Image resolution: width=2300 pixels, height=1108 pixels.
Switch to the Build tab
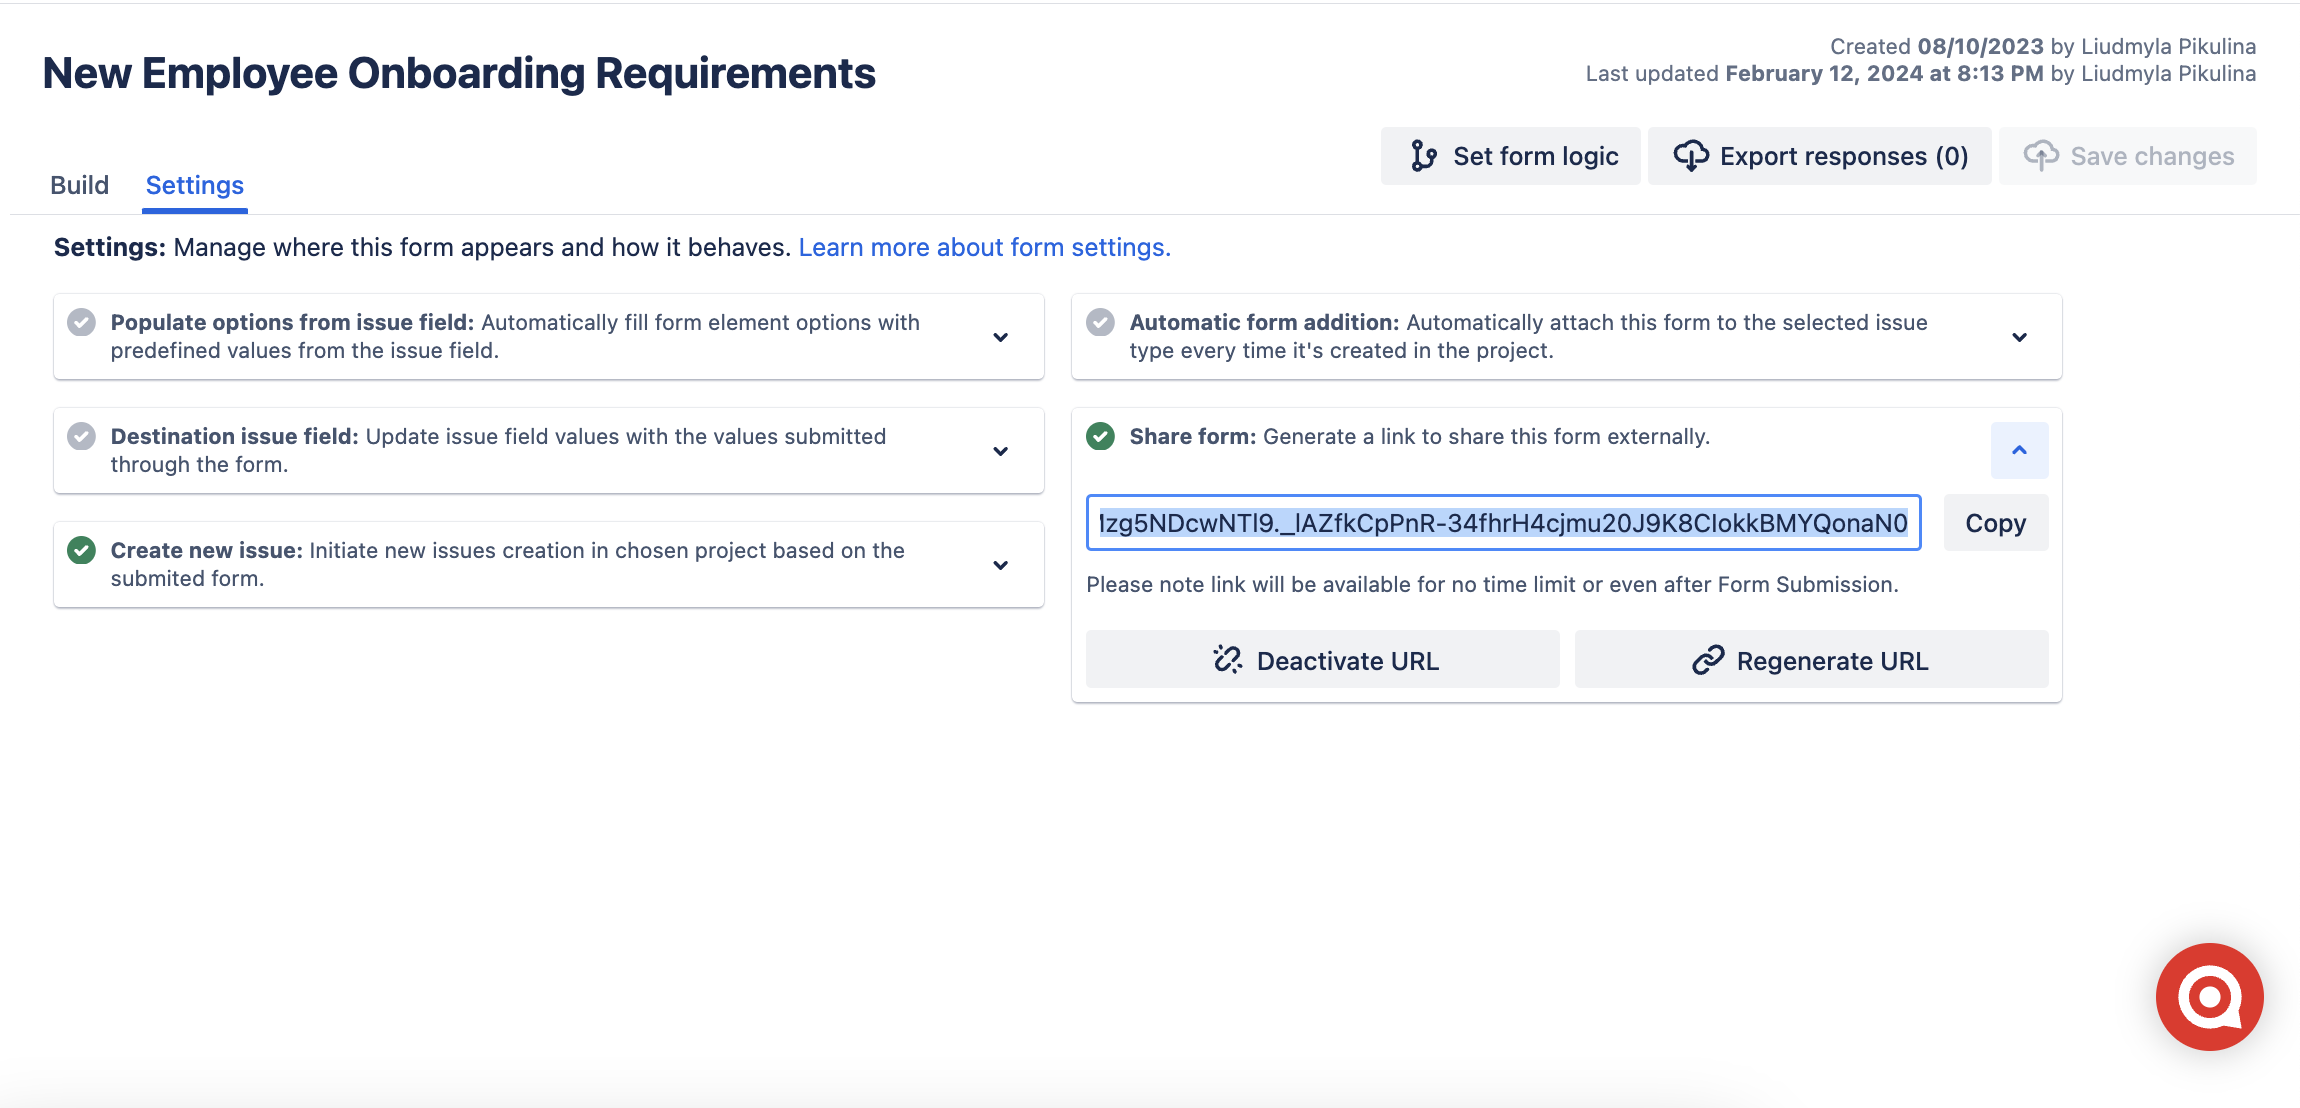(x=78, y=183)
